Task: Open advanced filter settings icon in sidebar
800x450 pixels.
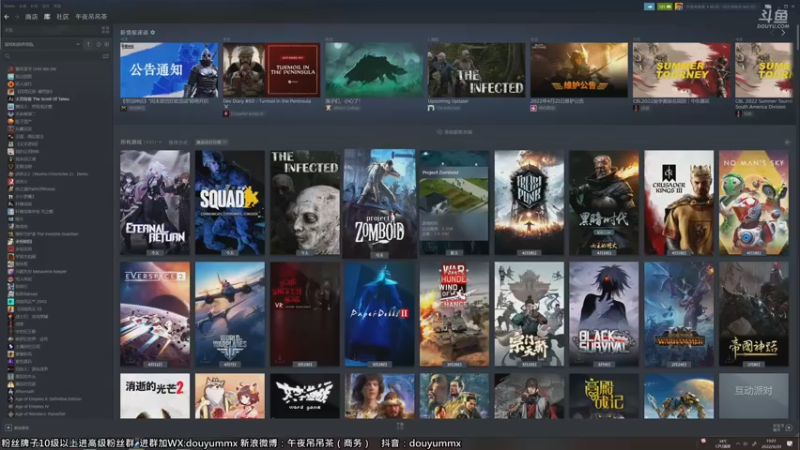Action: [x=106, y=56]
